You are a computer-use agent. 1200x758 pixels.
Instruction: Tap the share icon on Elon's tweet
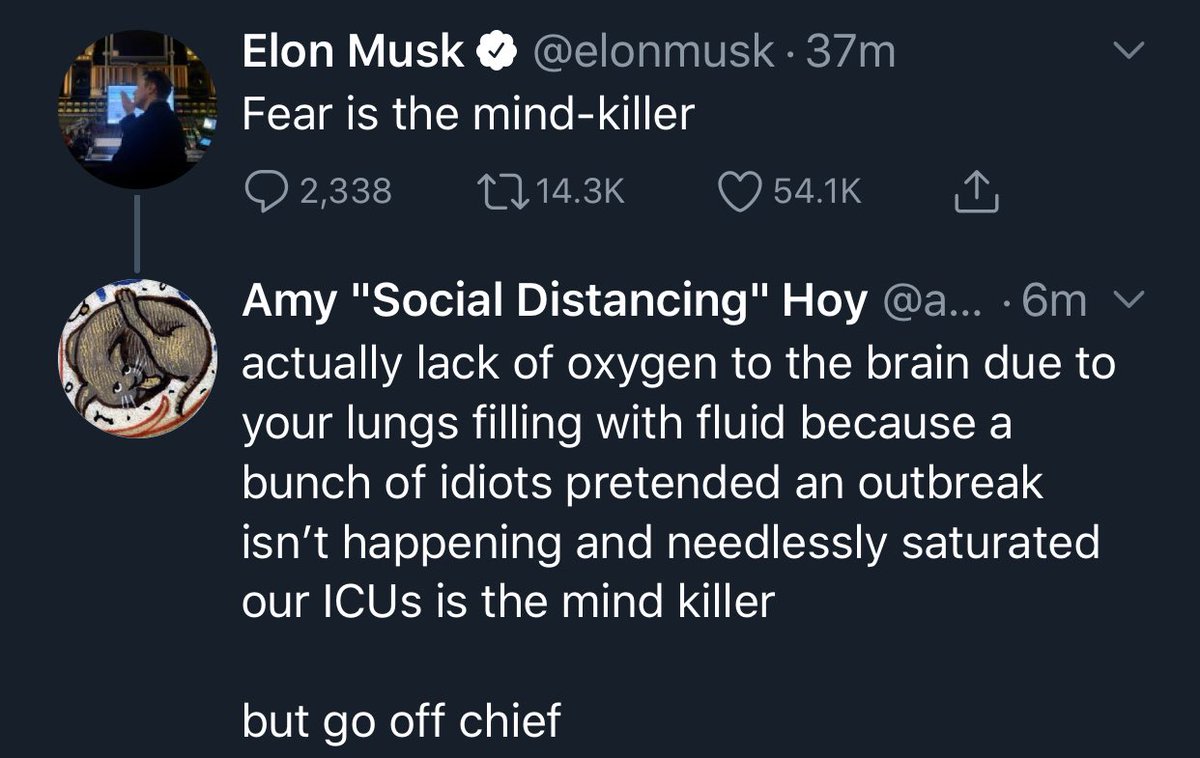976,194
